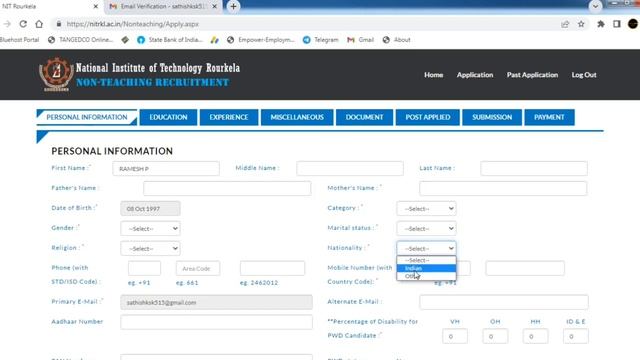Click the Alternate E-Mail field

tap(504, 302)
